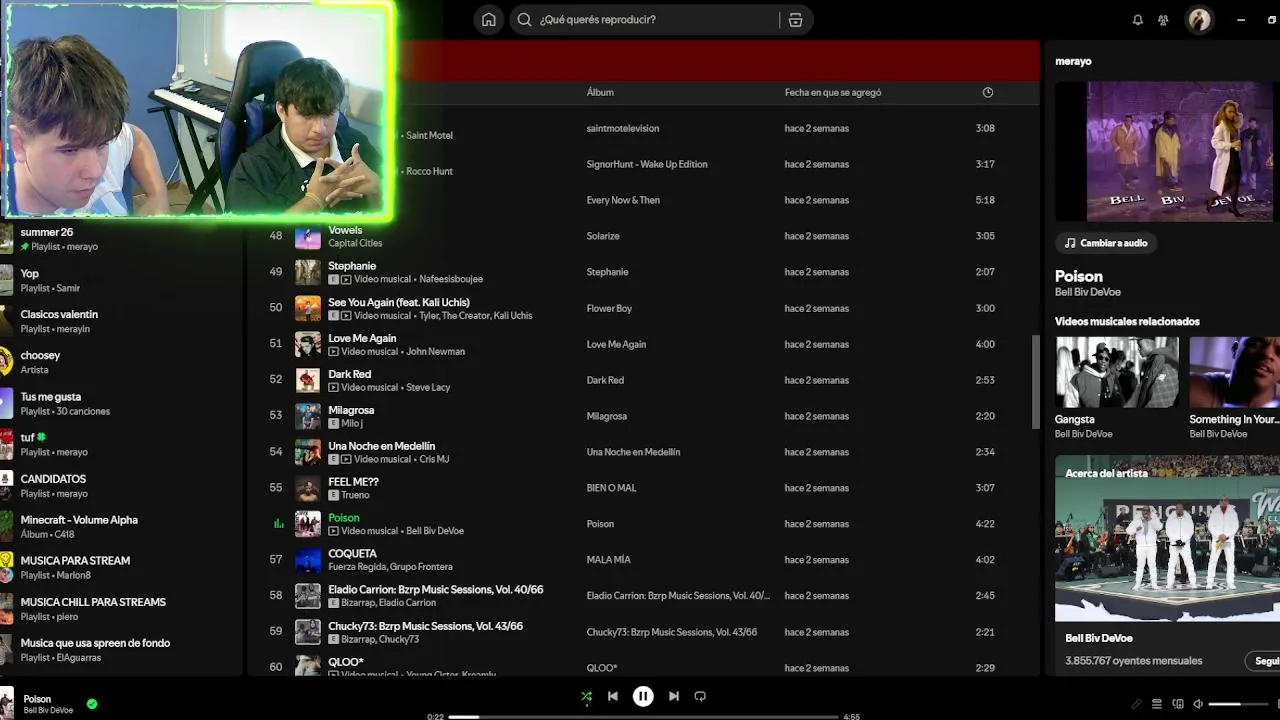Toggle shuffle playback
1280x720 pixels.
(x=586, y=696)
